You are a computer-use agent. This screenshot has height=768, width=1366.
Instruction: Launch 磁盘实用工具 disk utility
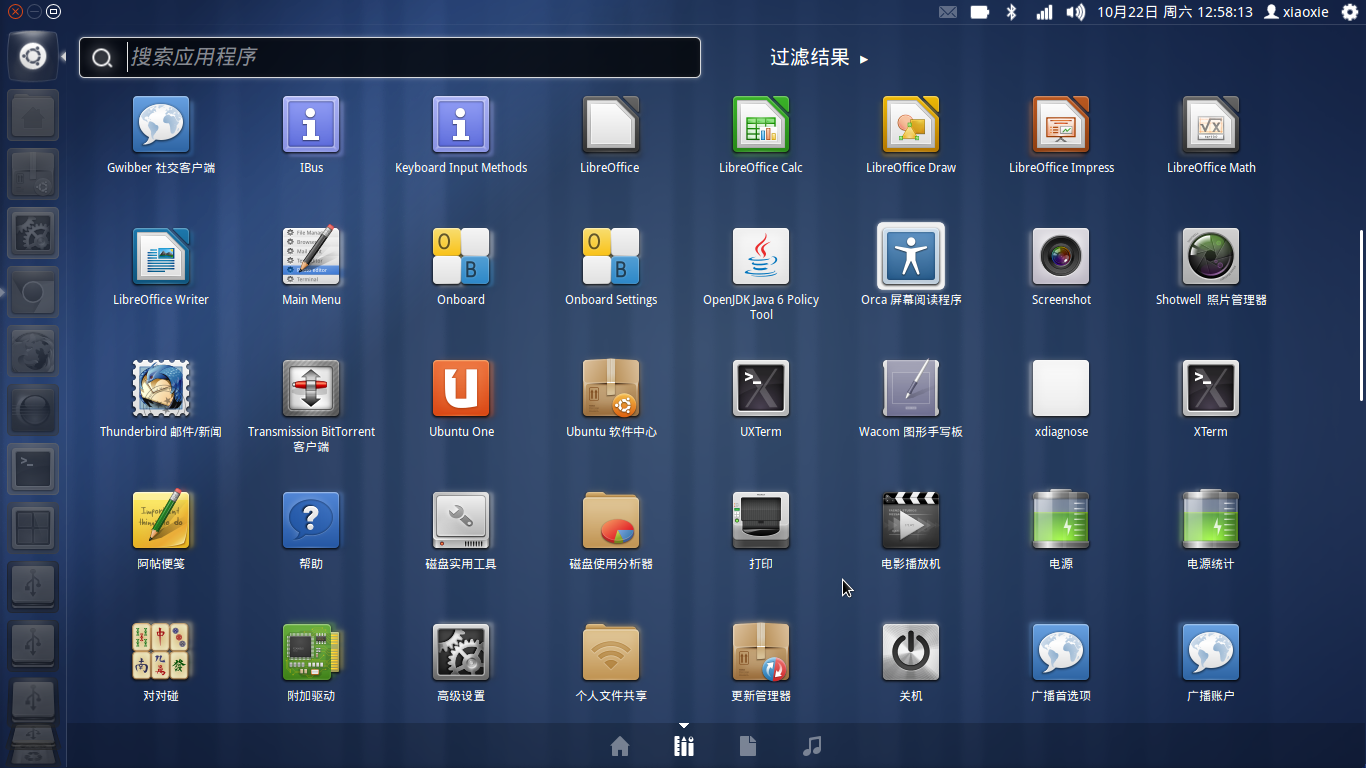[x=461, y=521]
